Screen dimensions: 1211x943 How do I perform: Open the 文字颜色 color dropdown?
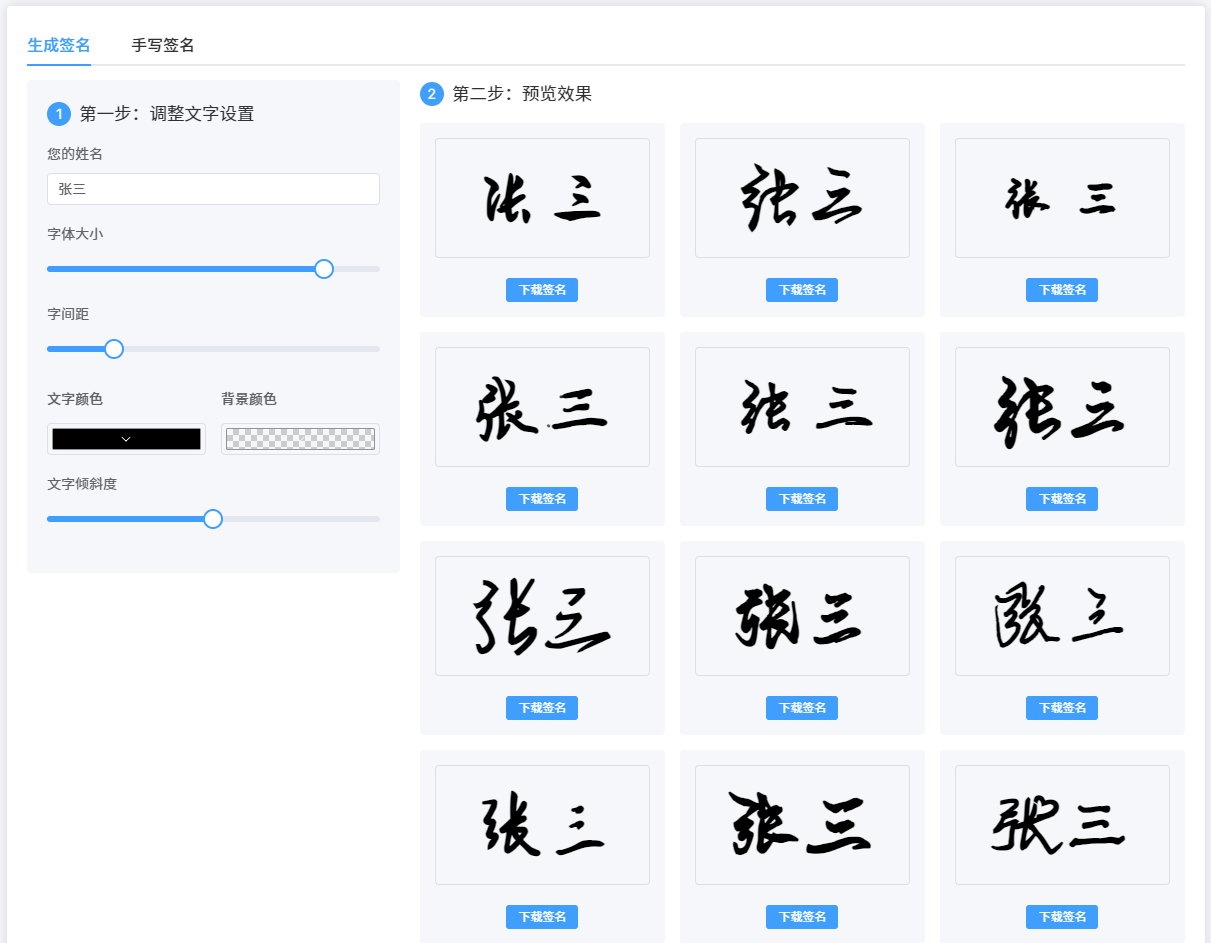click(x=126, y=438)
